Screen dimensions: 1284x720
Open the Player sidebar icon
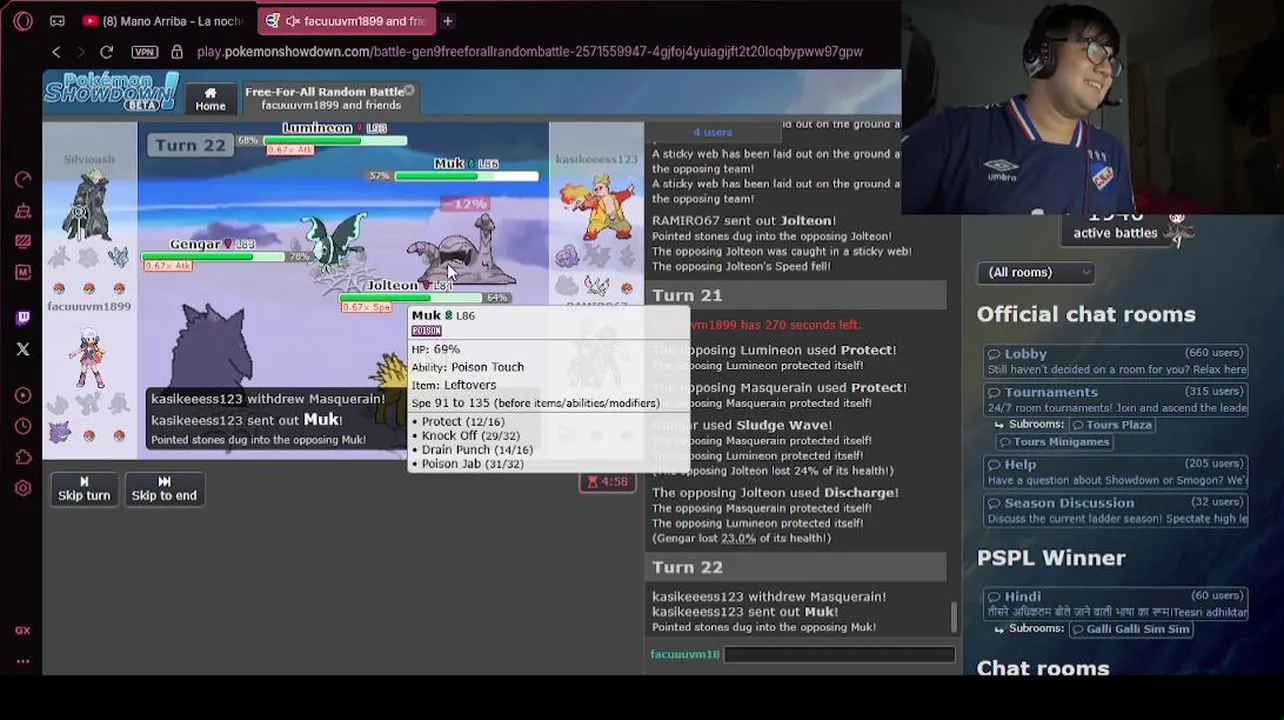click(x=23, y=395)
